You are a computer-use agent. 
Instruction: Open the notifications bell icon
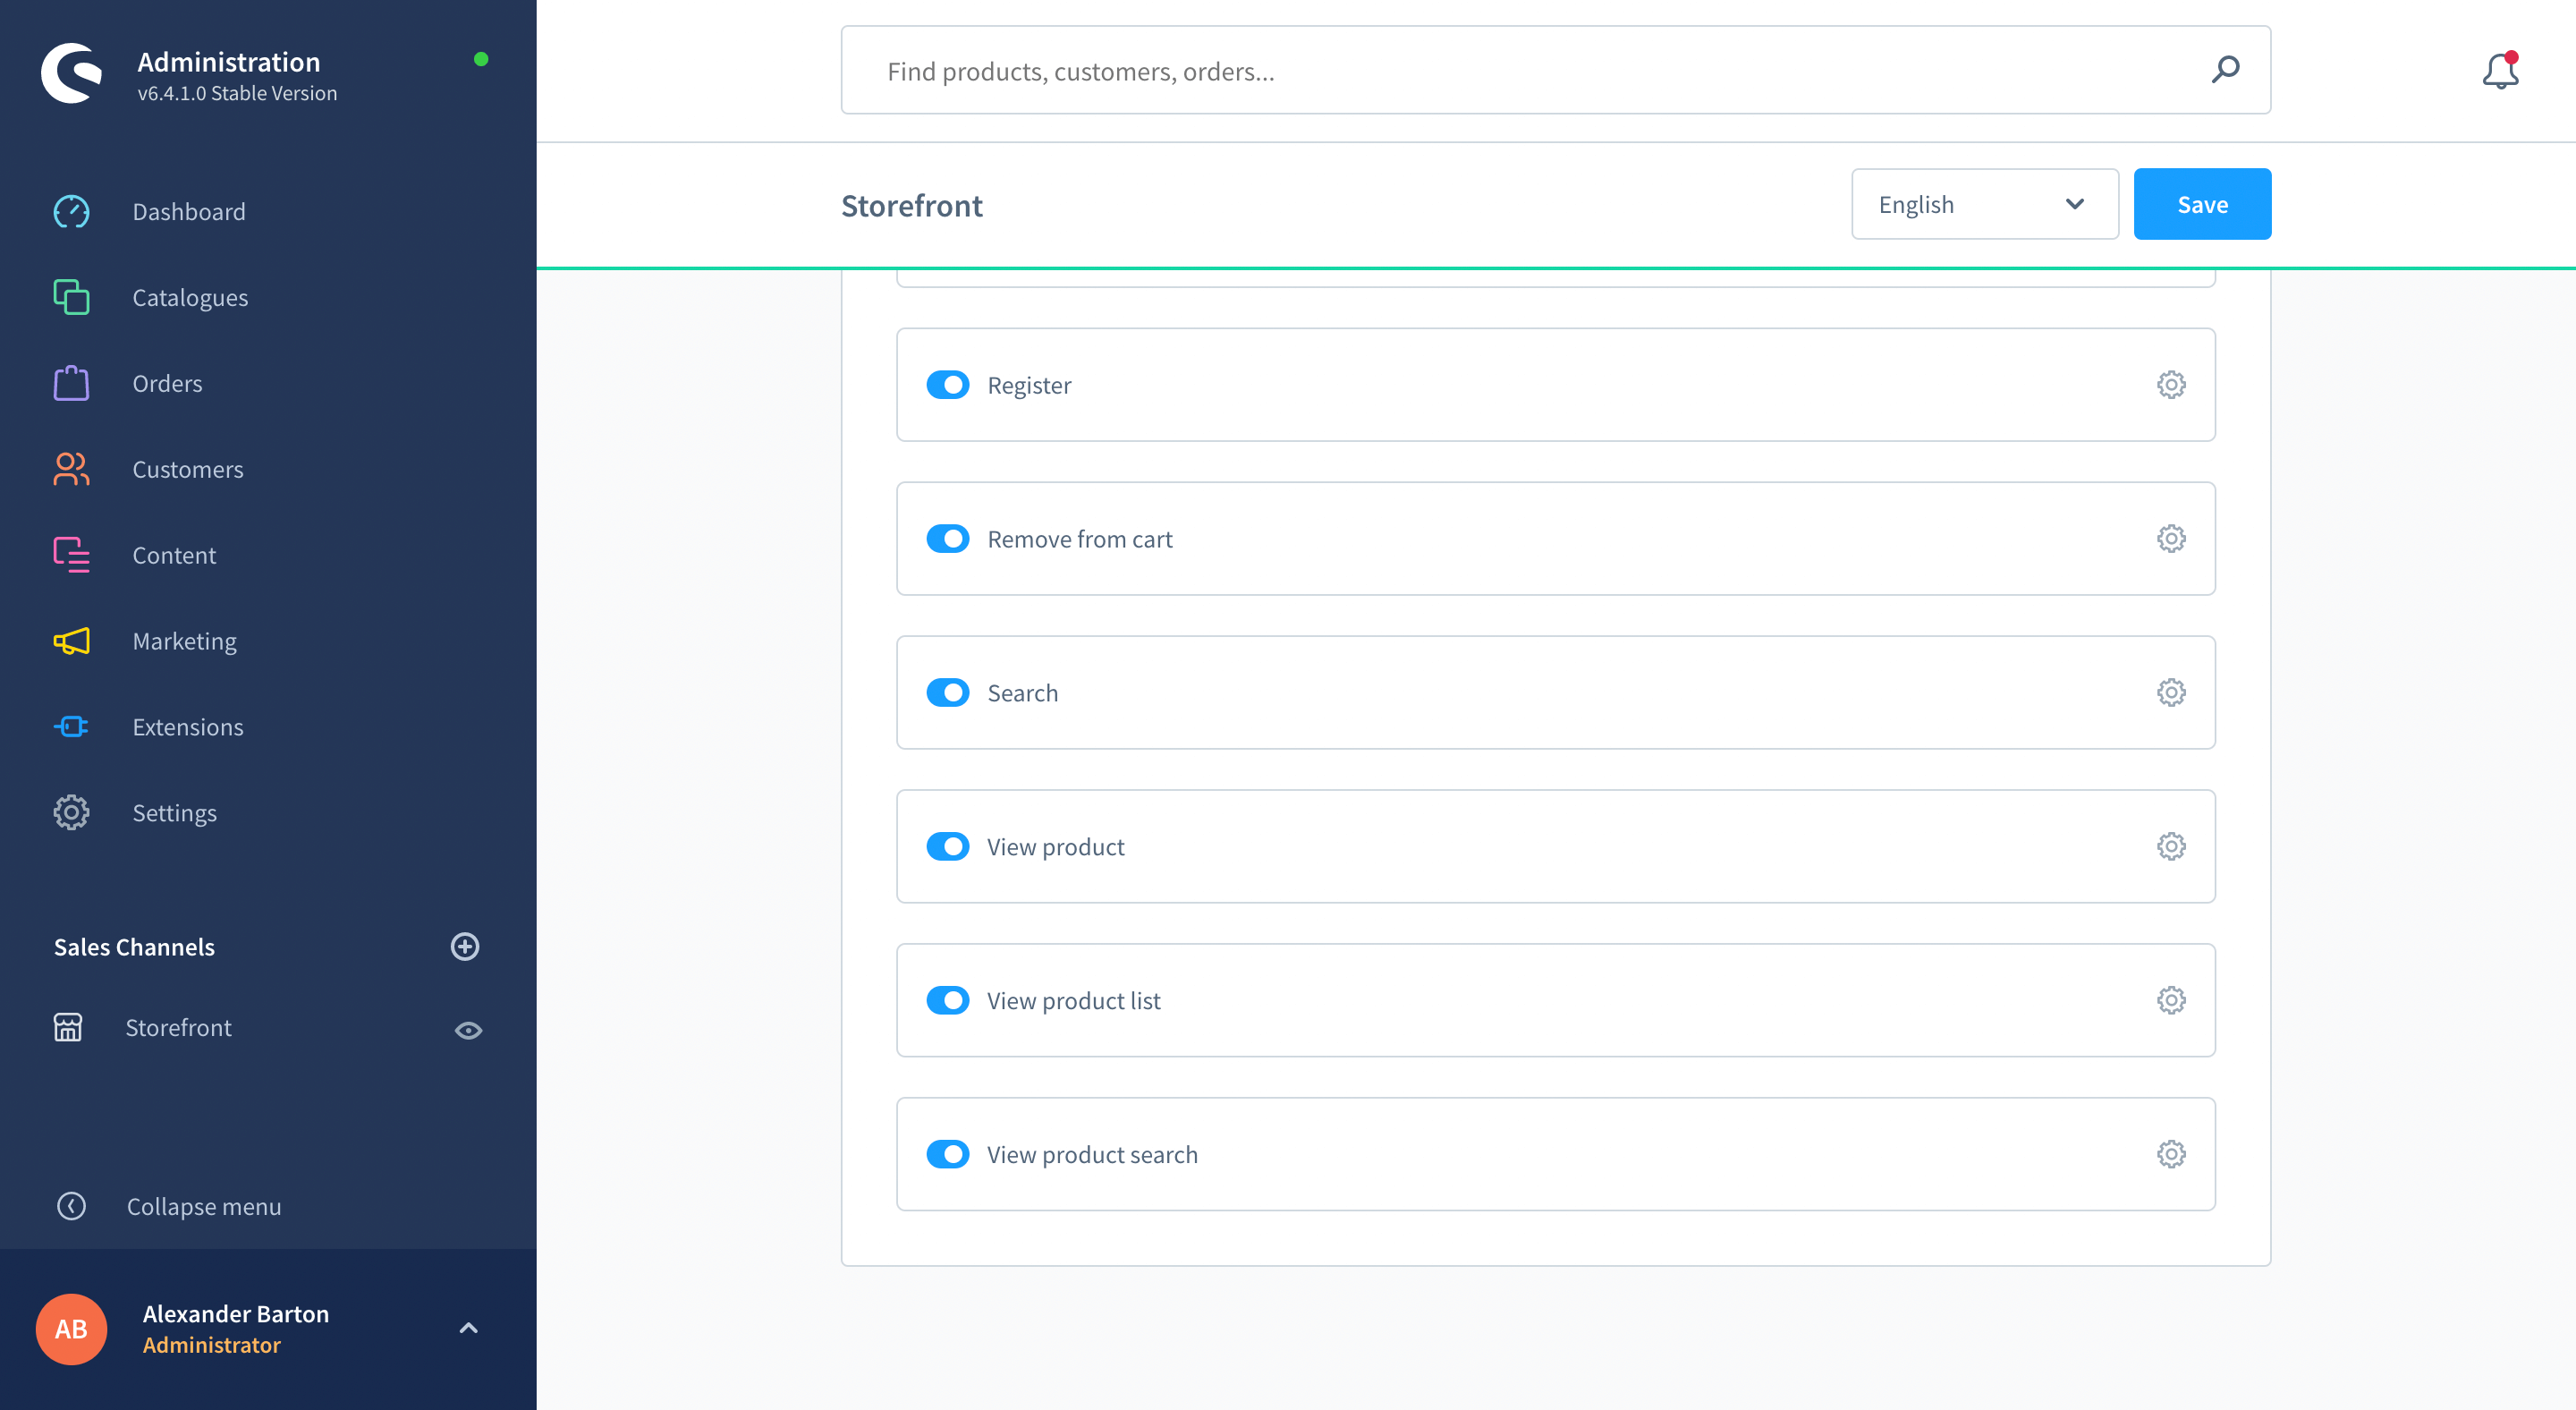click(x=2500, y=71)
